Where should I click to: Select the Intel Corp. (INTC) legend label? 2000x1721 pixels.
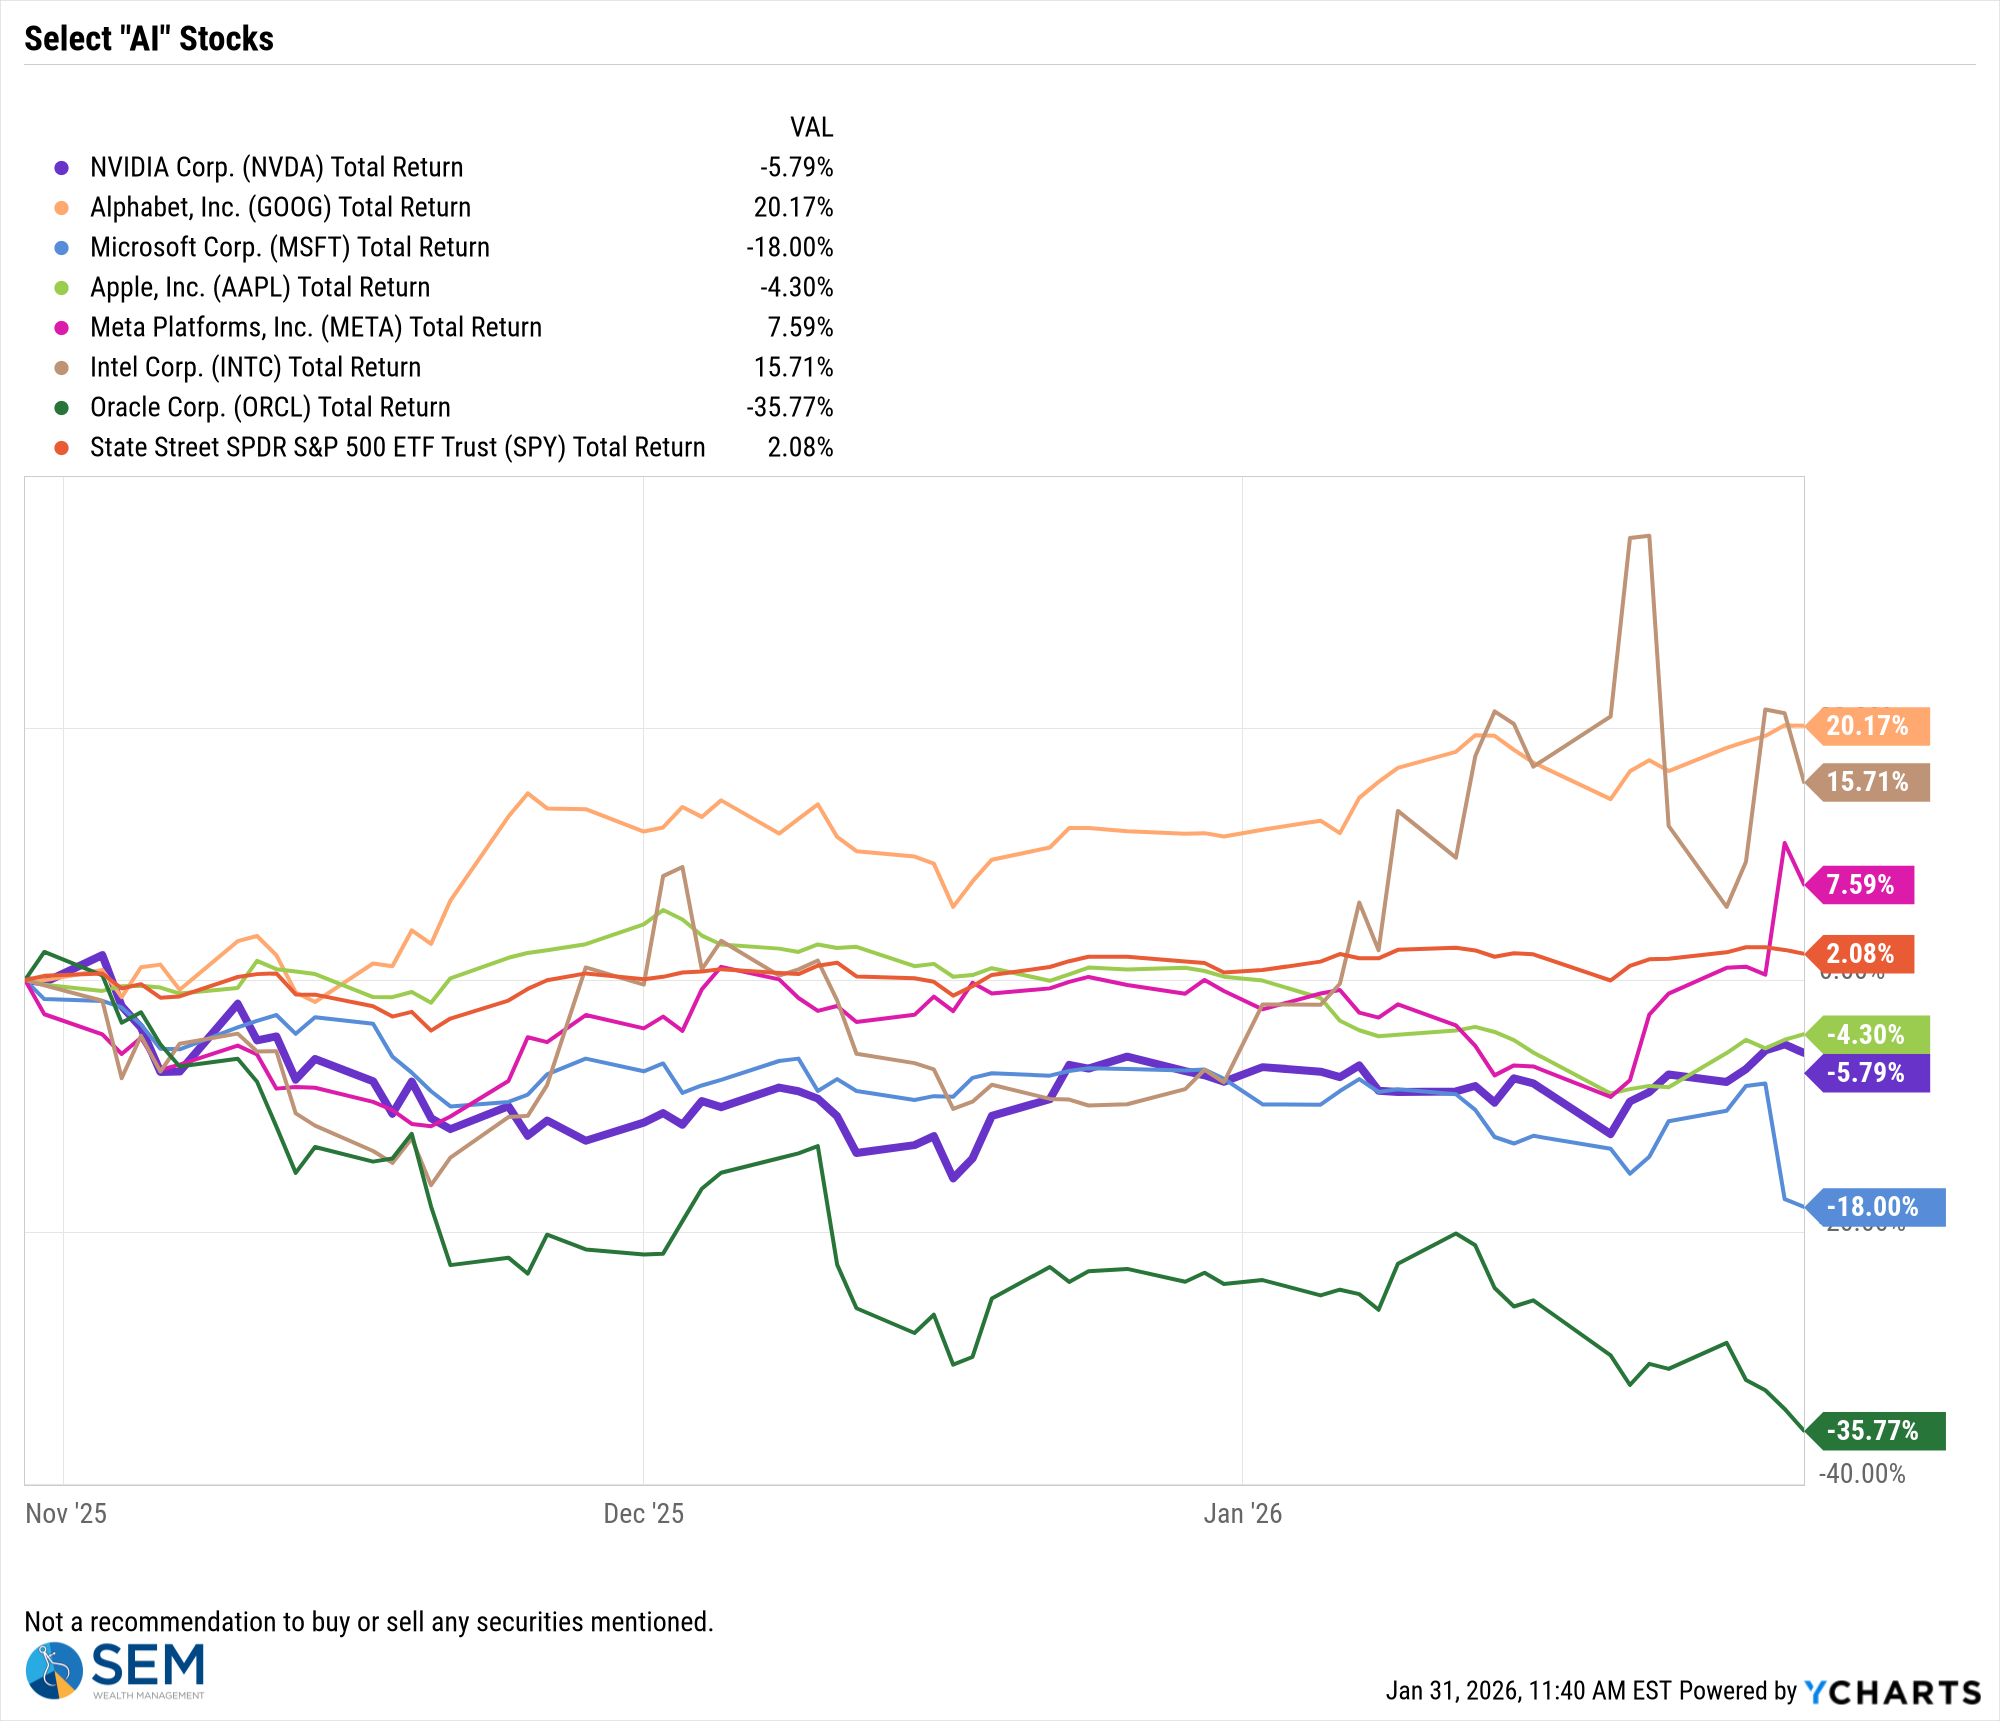pos(255,368)
